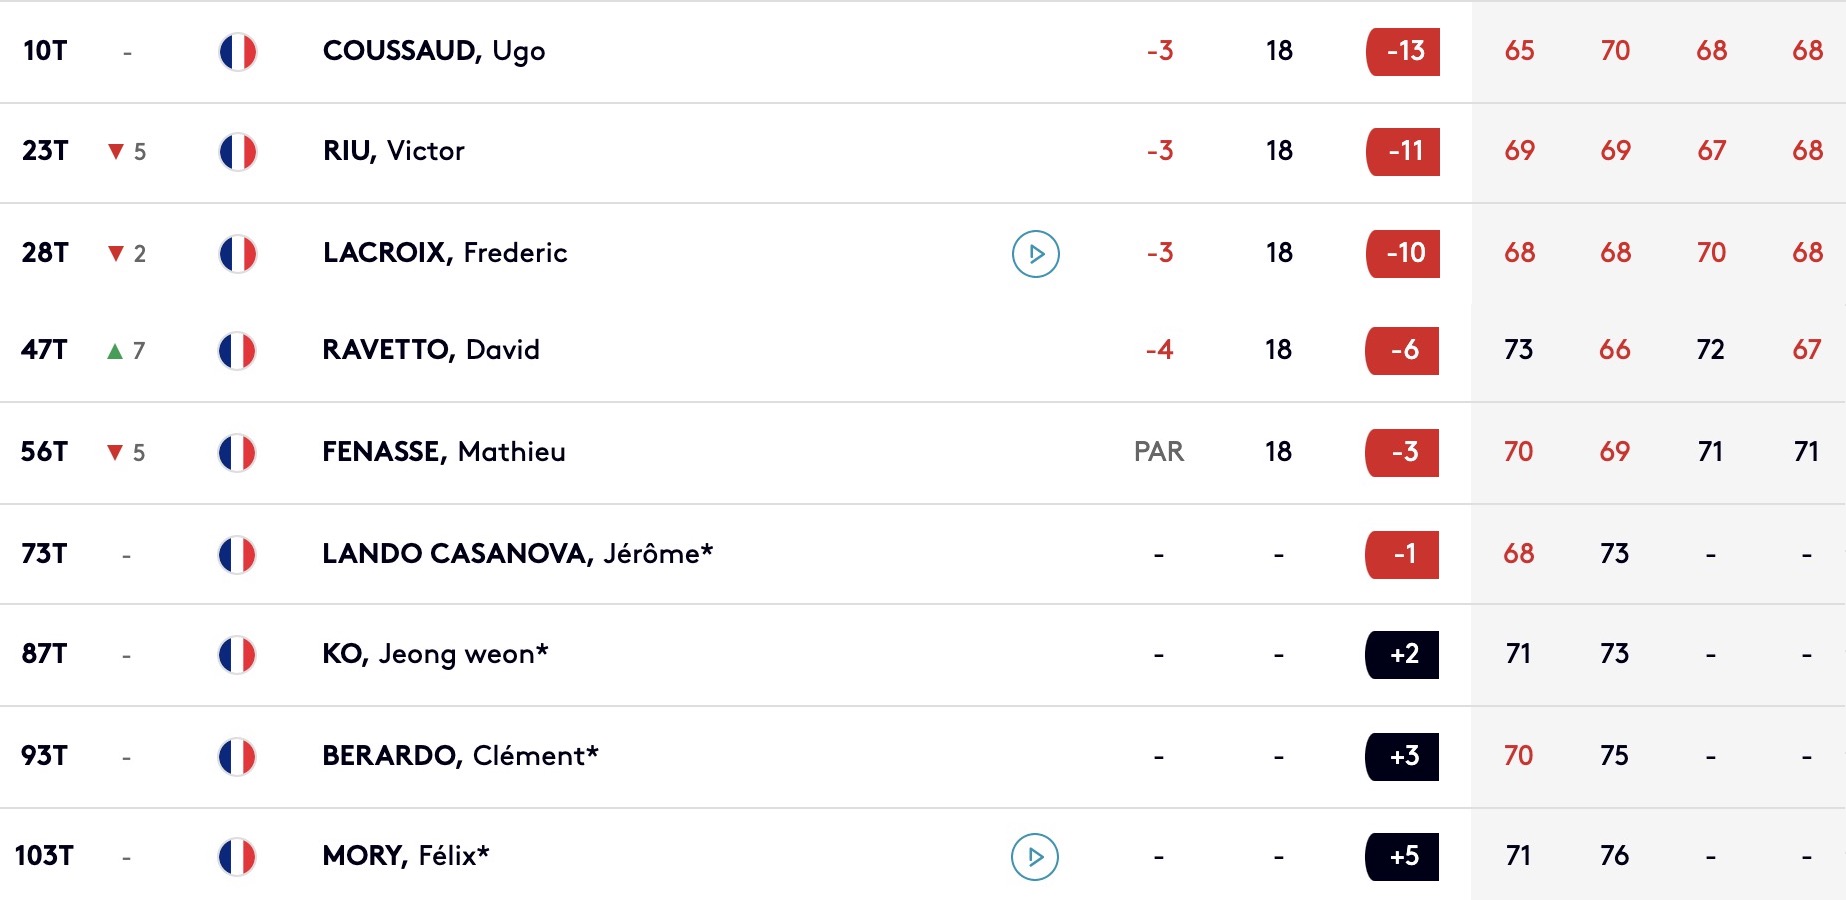Click first round score 65 for Coussaud
Image resolution: width=1846 pixels, height=900 pixels.
coord(1519,51)
